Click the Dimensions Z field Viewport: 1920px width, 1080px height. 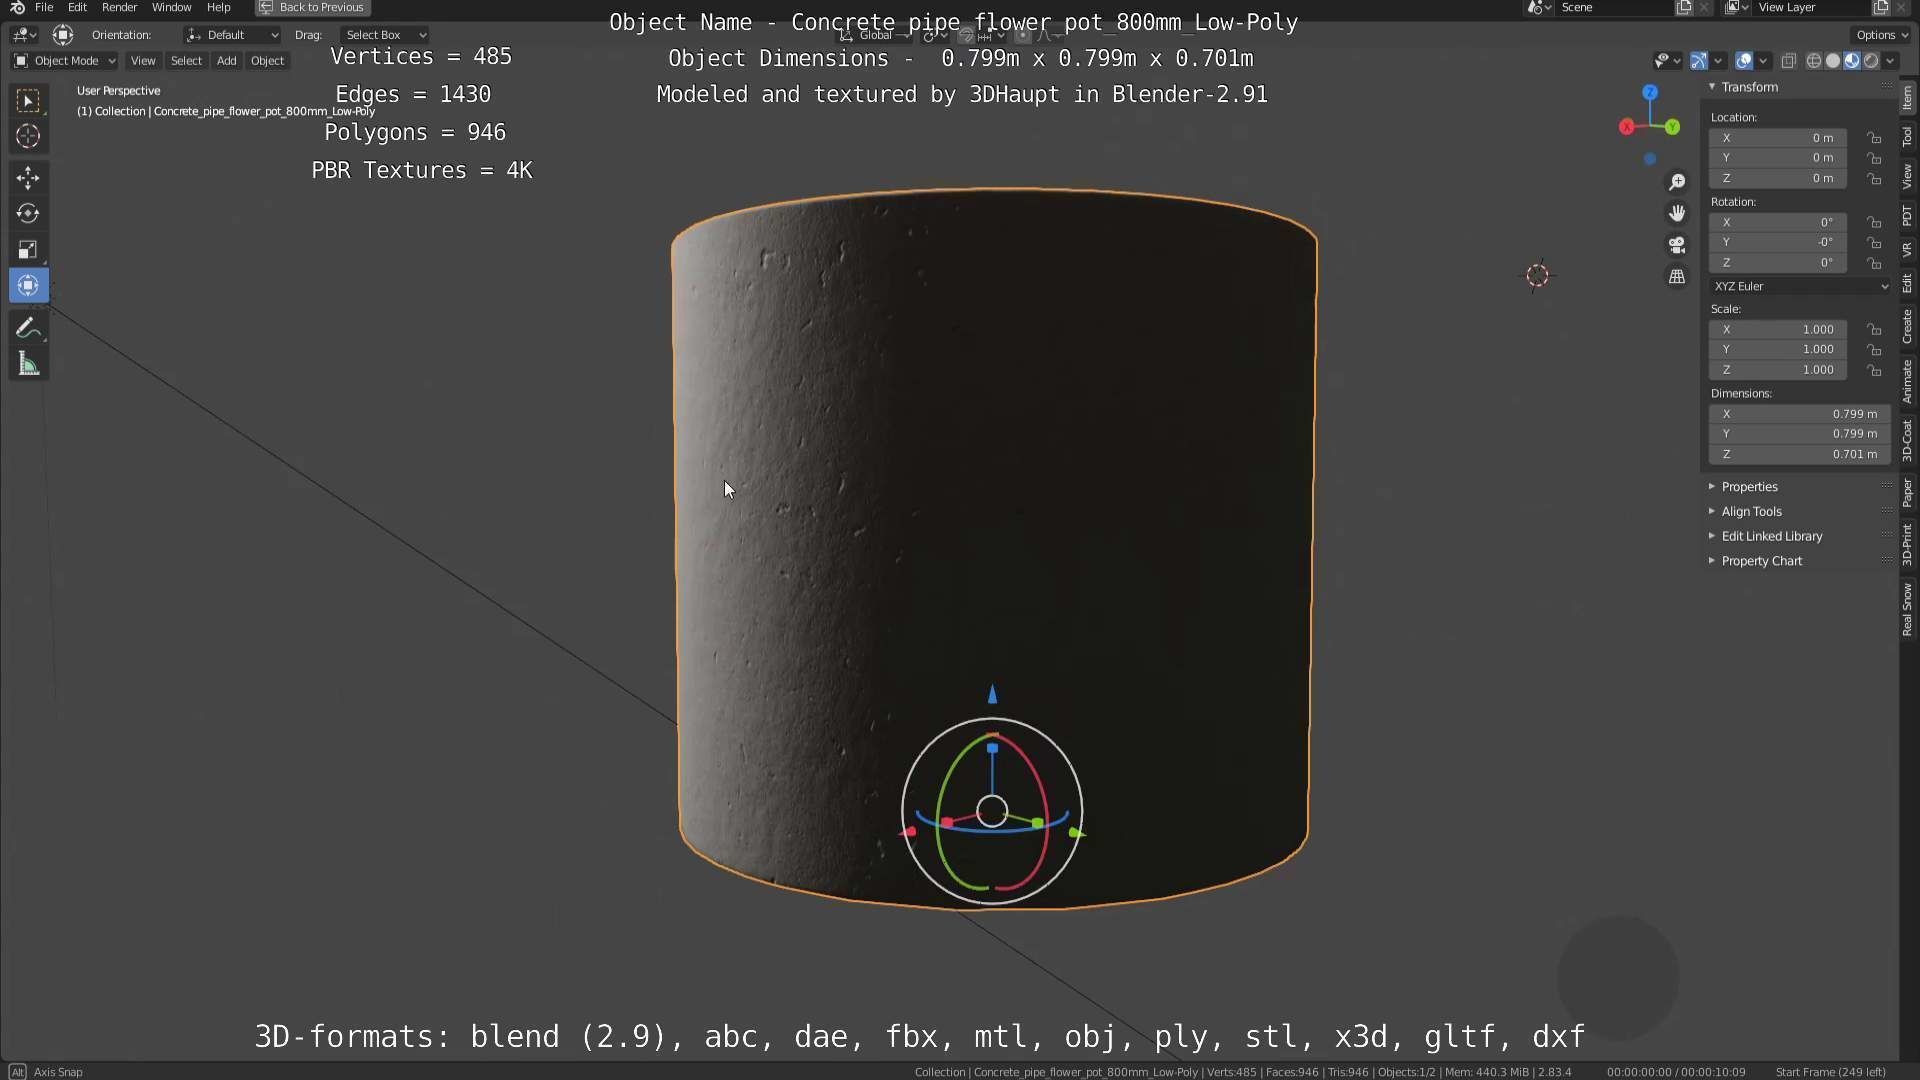(x=1800, y=454)
